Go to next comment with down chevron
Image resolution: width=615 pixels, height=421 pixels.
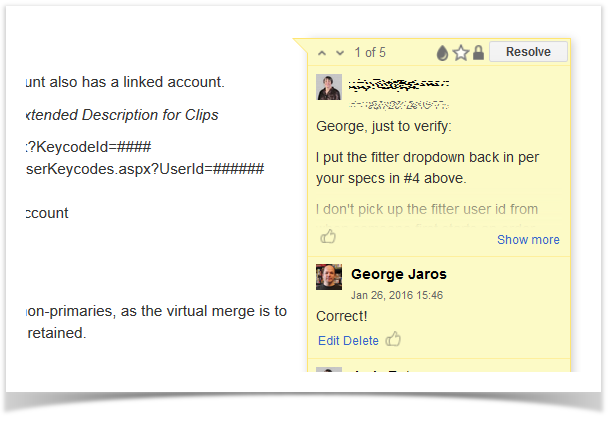tap(340, 53)
